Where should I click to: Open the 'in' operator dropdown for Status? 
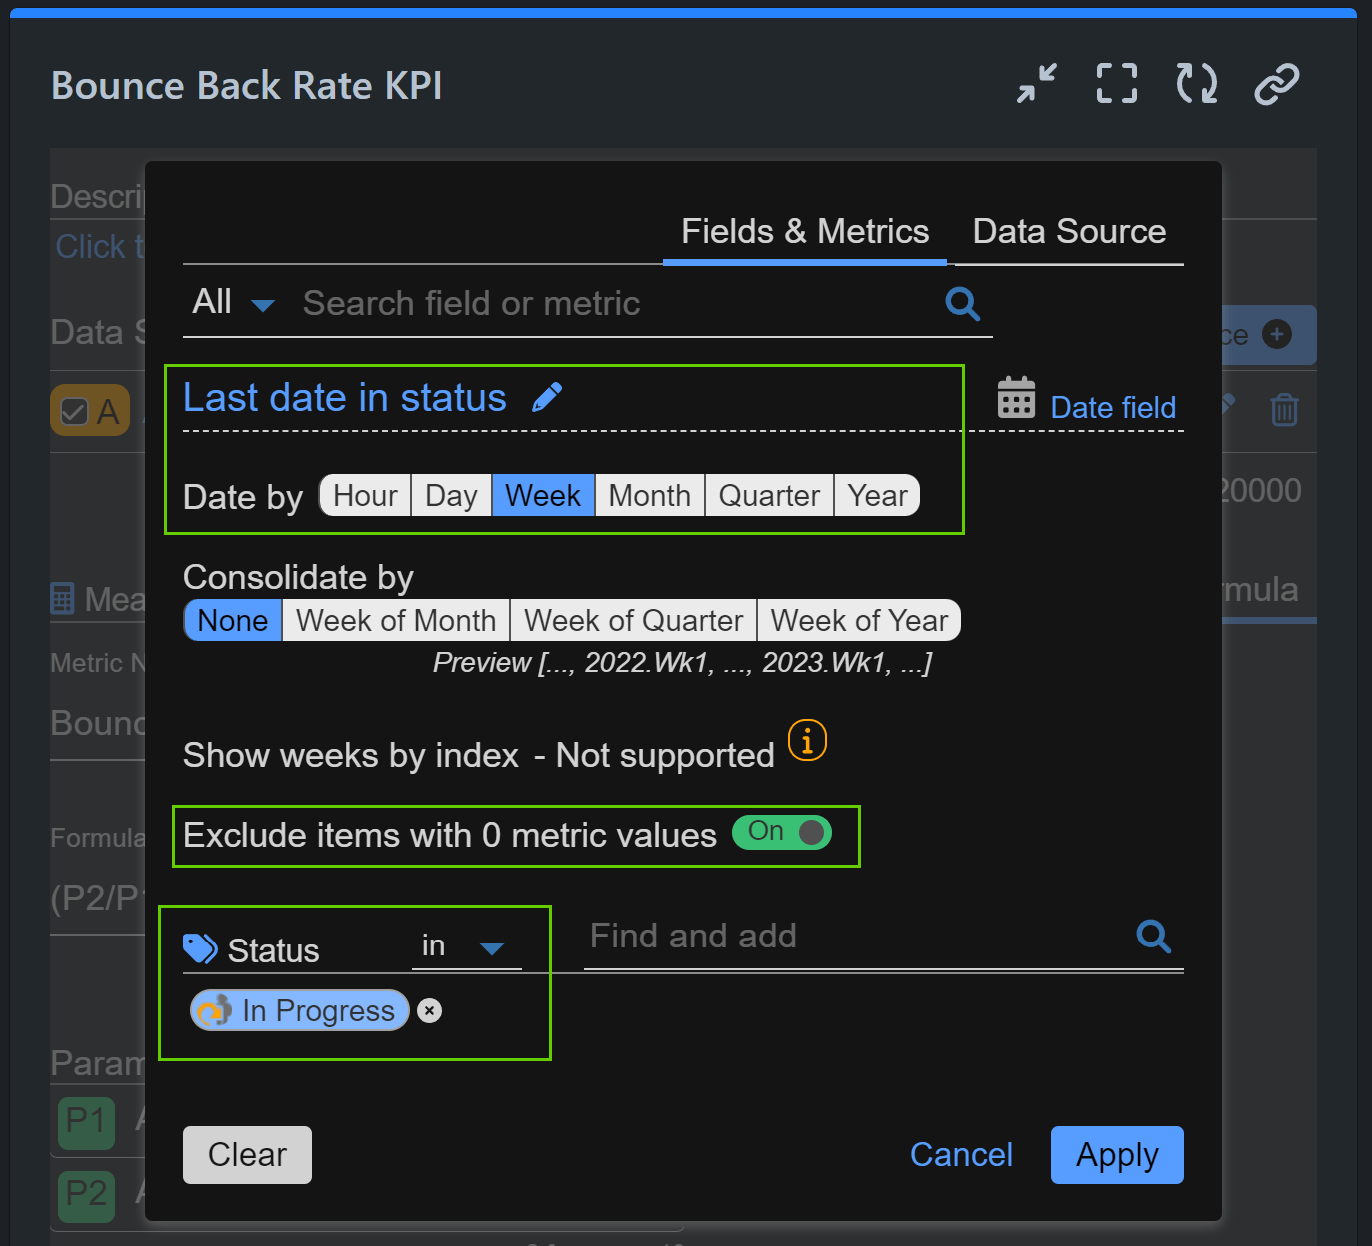[x=490, y=947]
